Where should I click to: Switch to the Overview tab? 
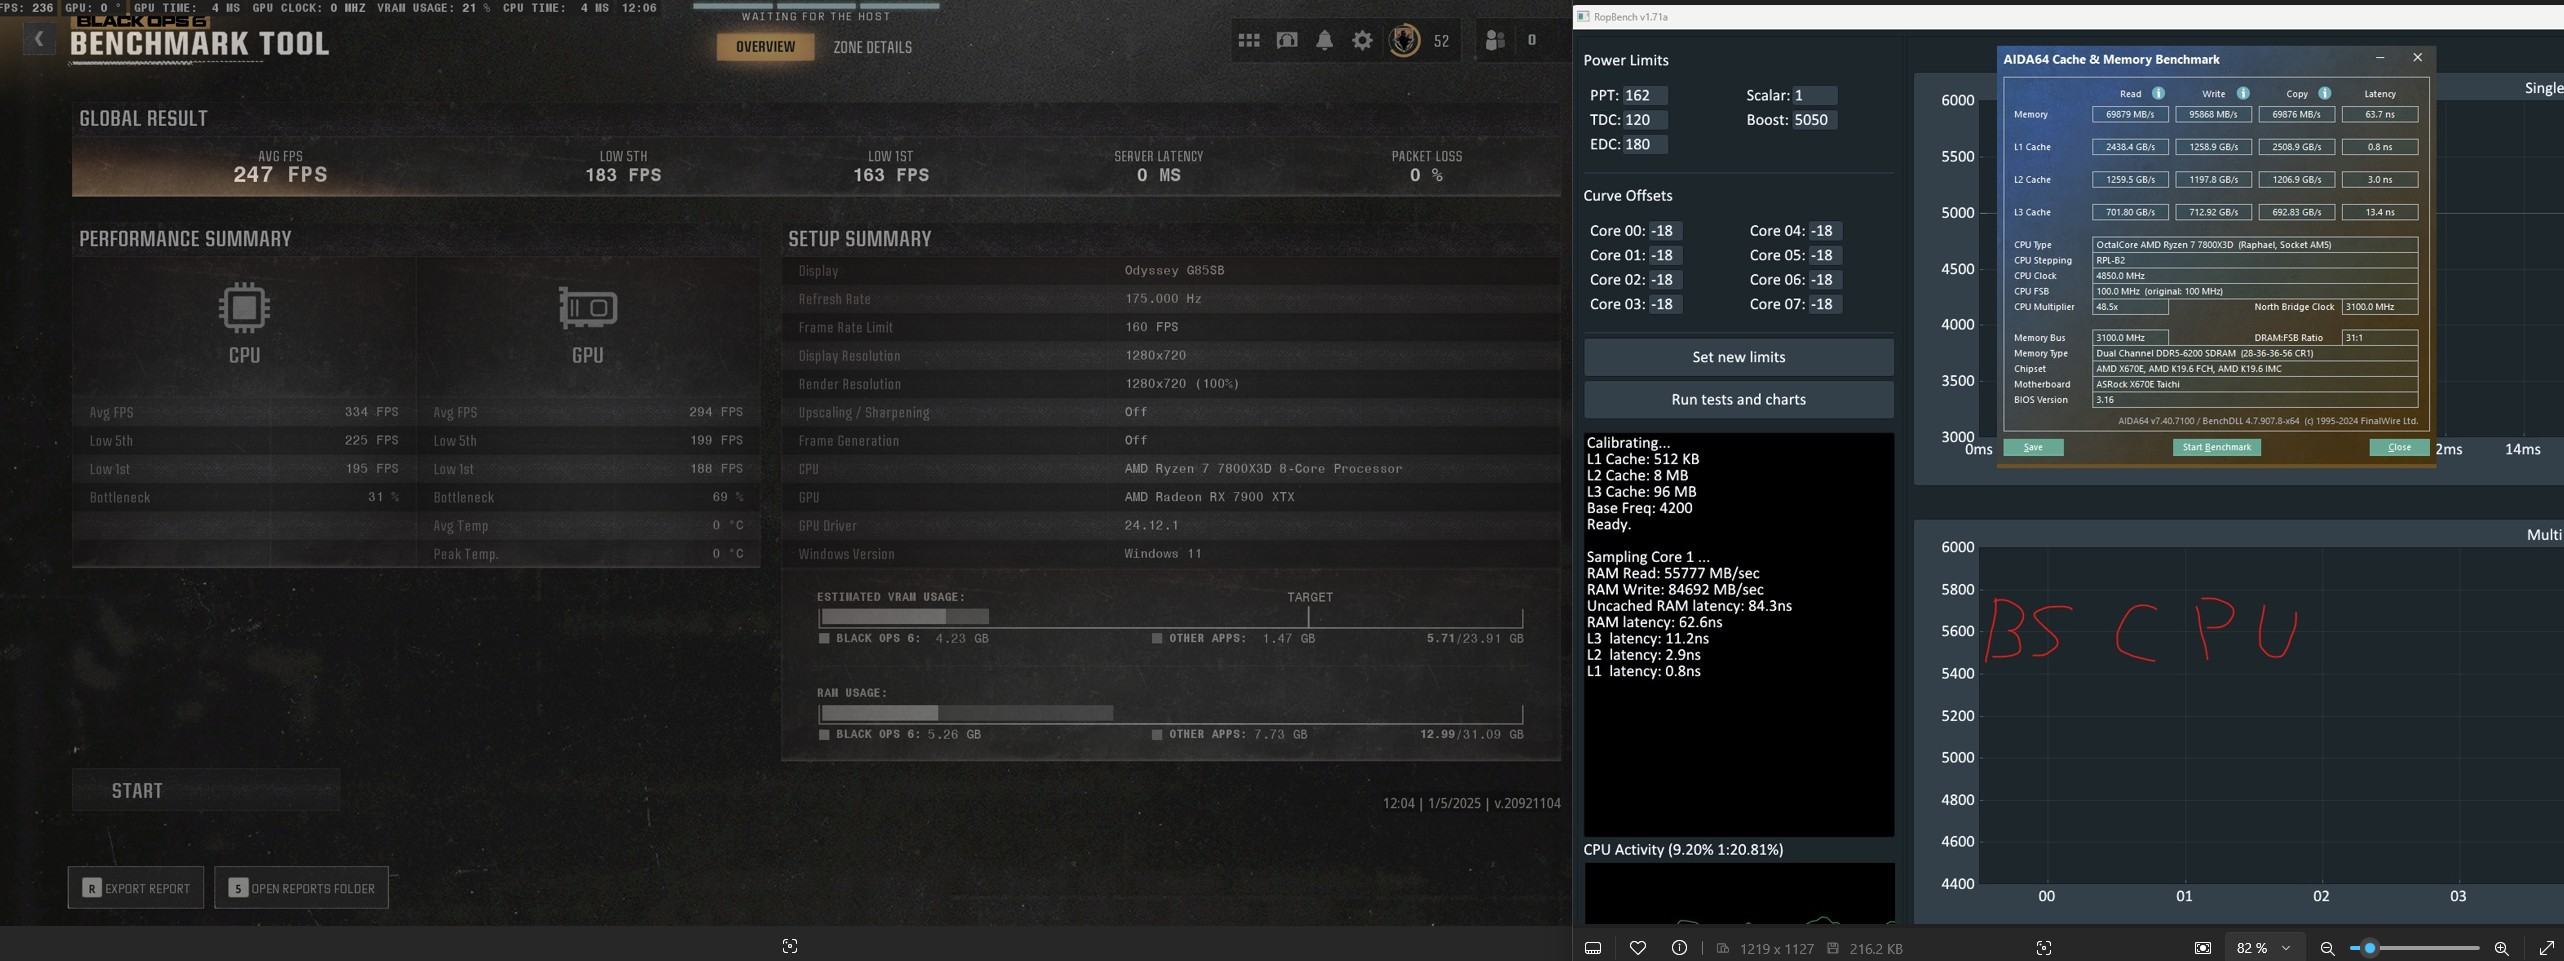[766, 47]
